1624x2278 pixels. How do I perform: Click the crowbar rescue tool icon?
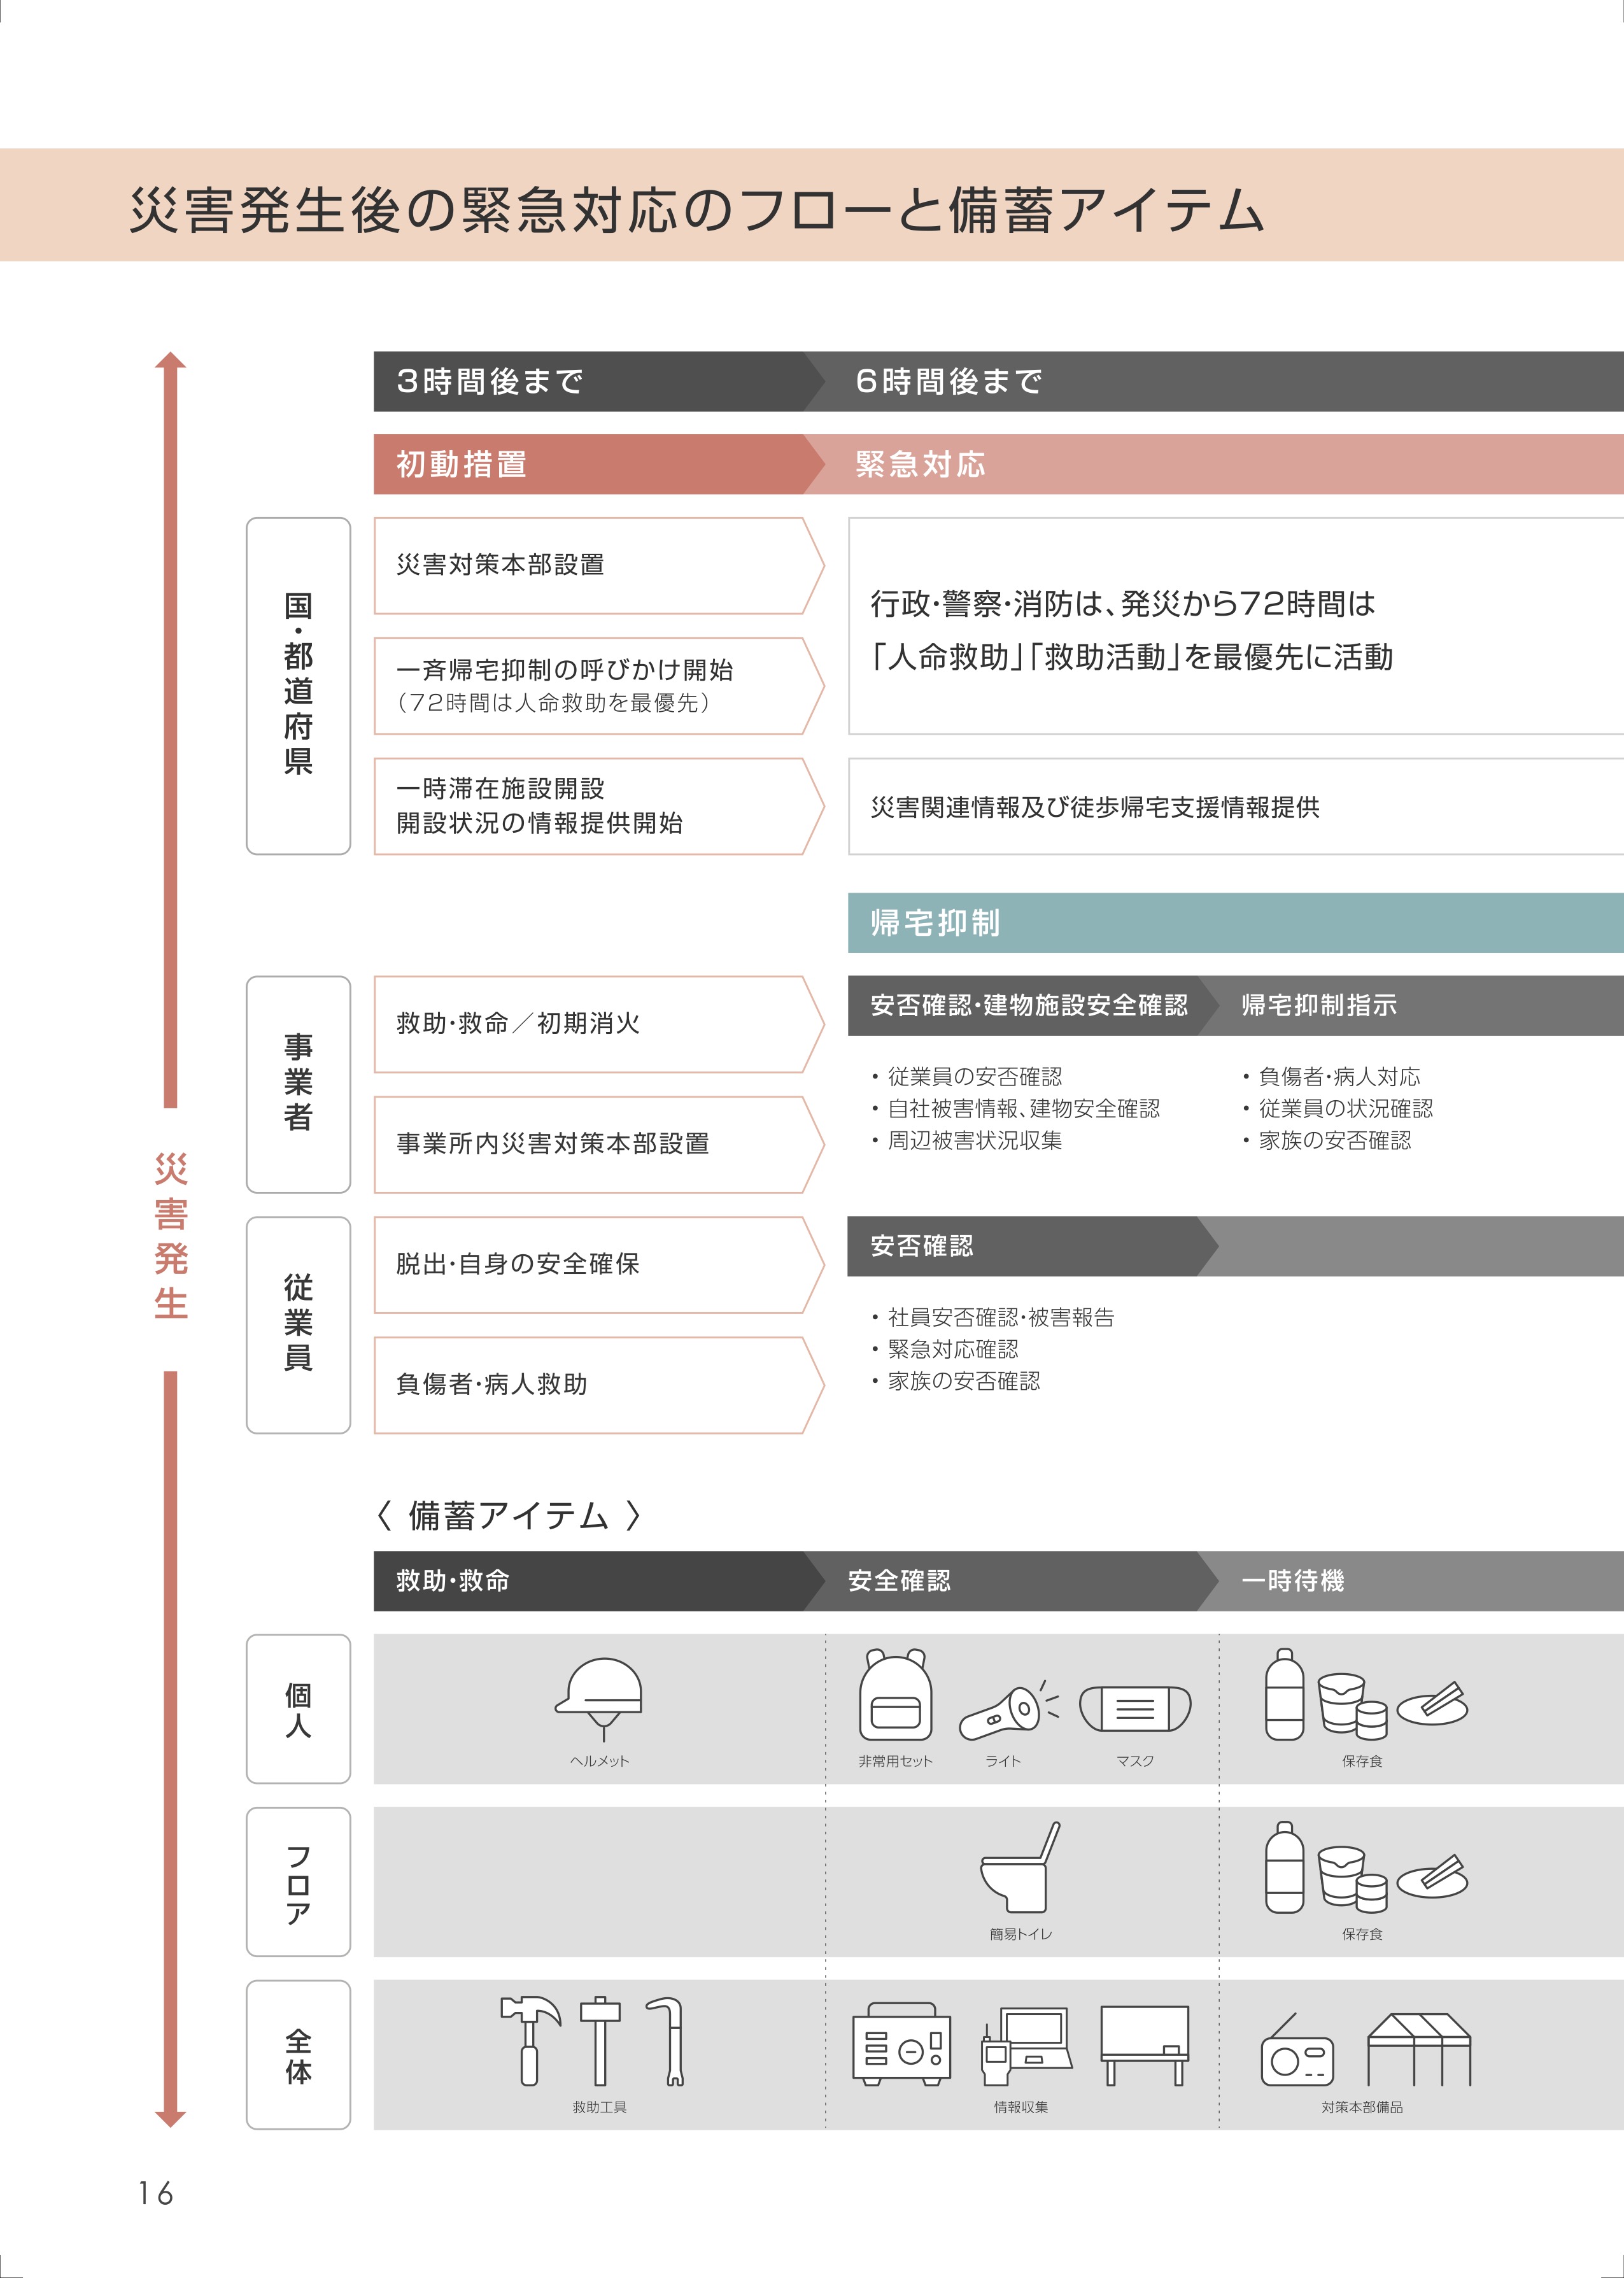pos(666,2041)
